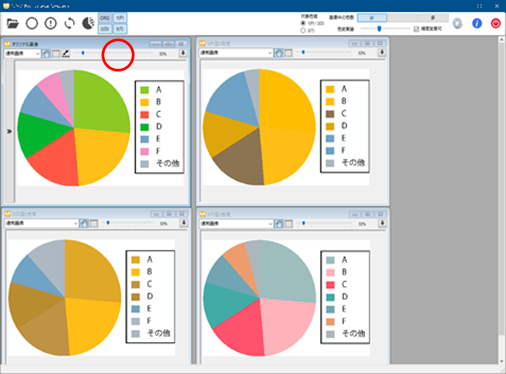The width and height of the screenshot is (506, 374).
Task: Click red C legend swatch in 3(T) panel
Action: point(330,285)
